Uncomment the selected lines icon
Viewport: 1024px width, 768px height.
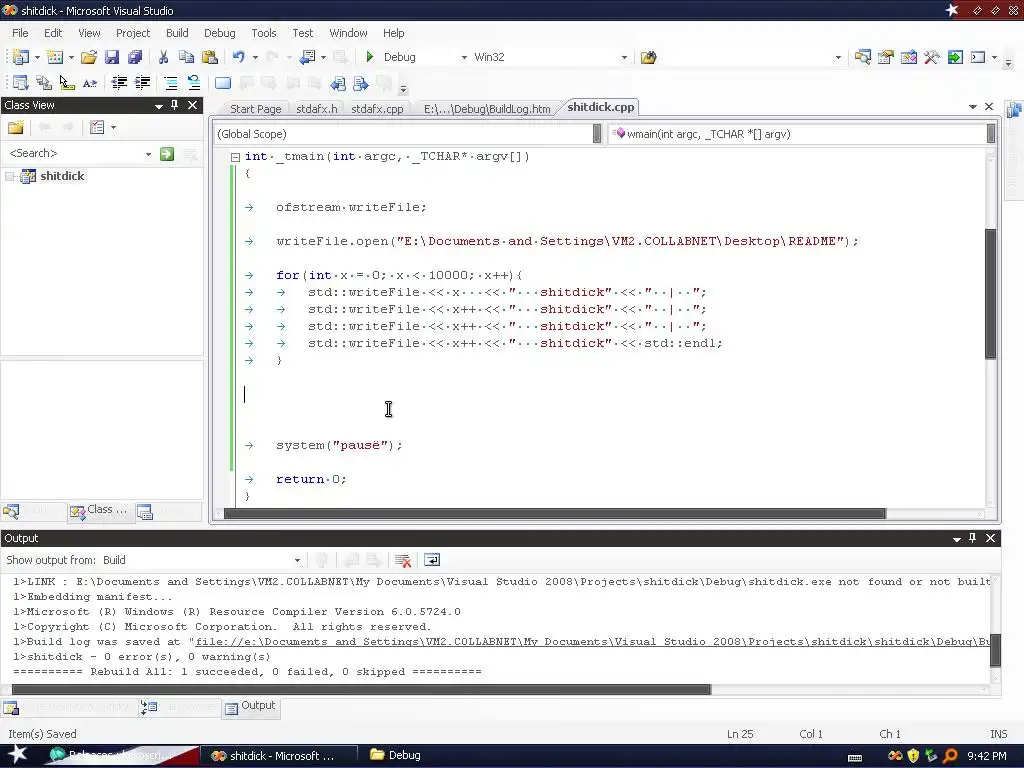point(194,83)
